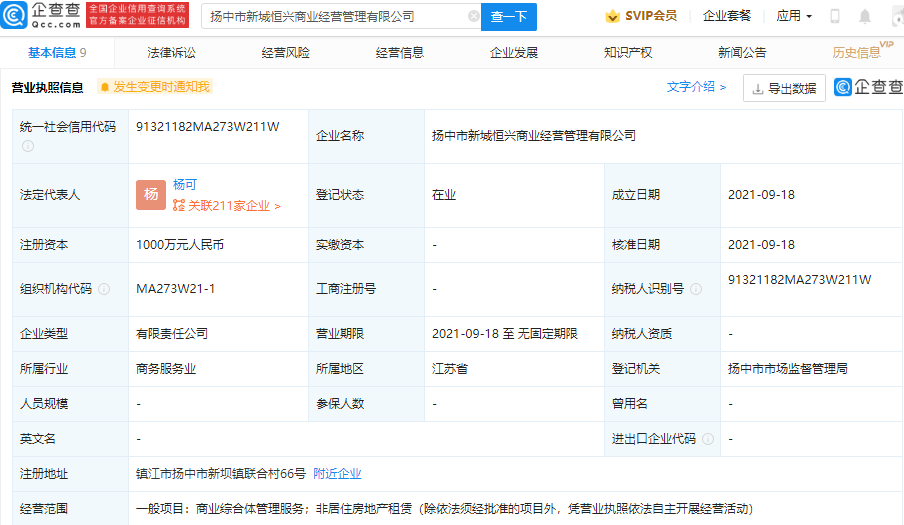Switch to the 知识产权 tab
904x525 pixels.
[x=628, y=53]
